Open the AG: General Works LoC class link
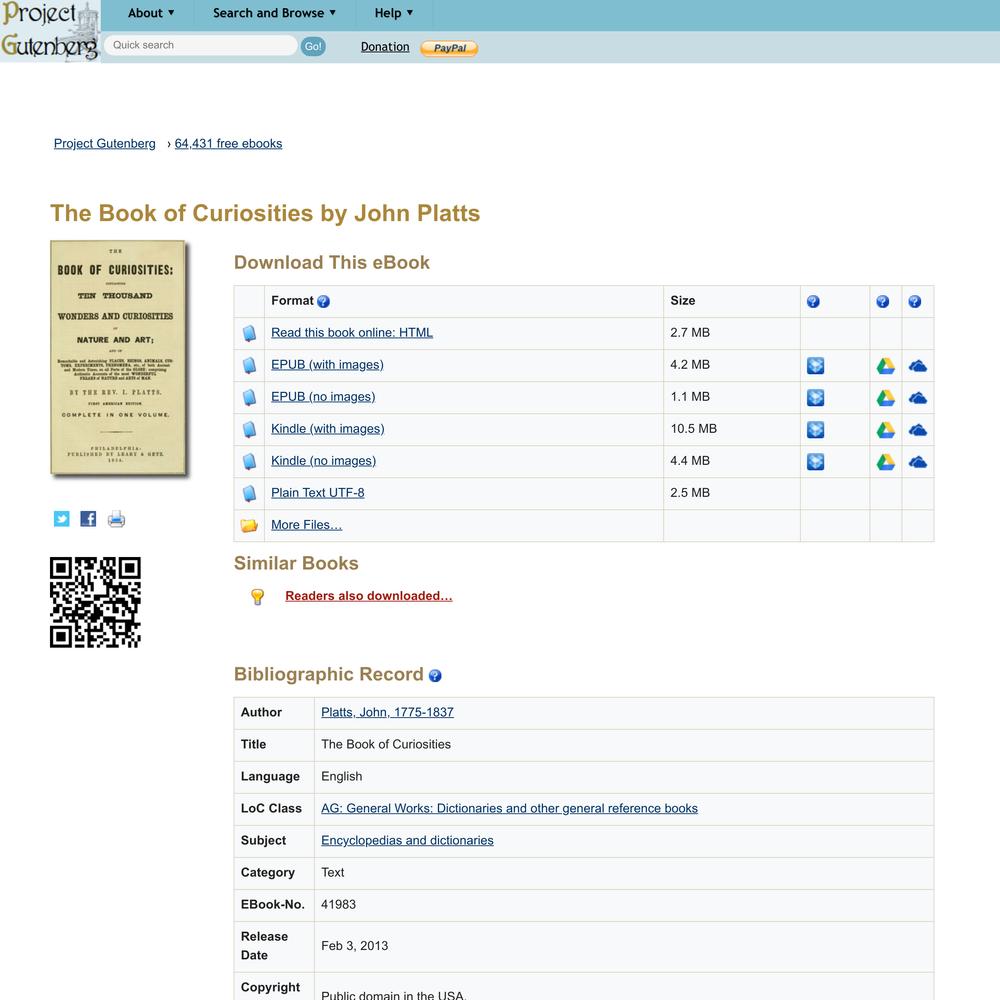The height and width of the screenshot is (1000, 1000). (x=510, y=808)
